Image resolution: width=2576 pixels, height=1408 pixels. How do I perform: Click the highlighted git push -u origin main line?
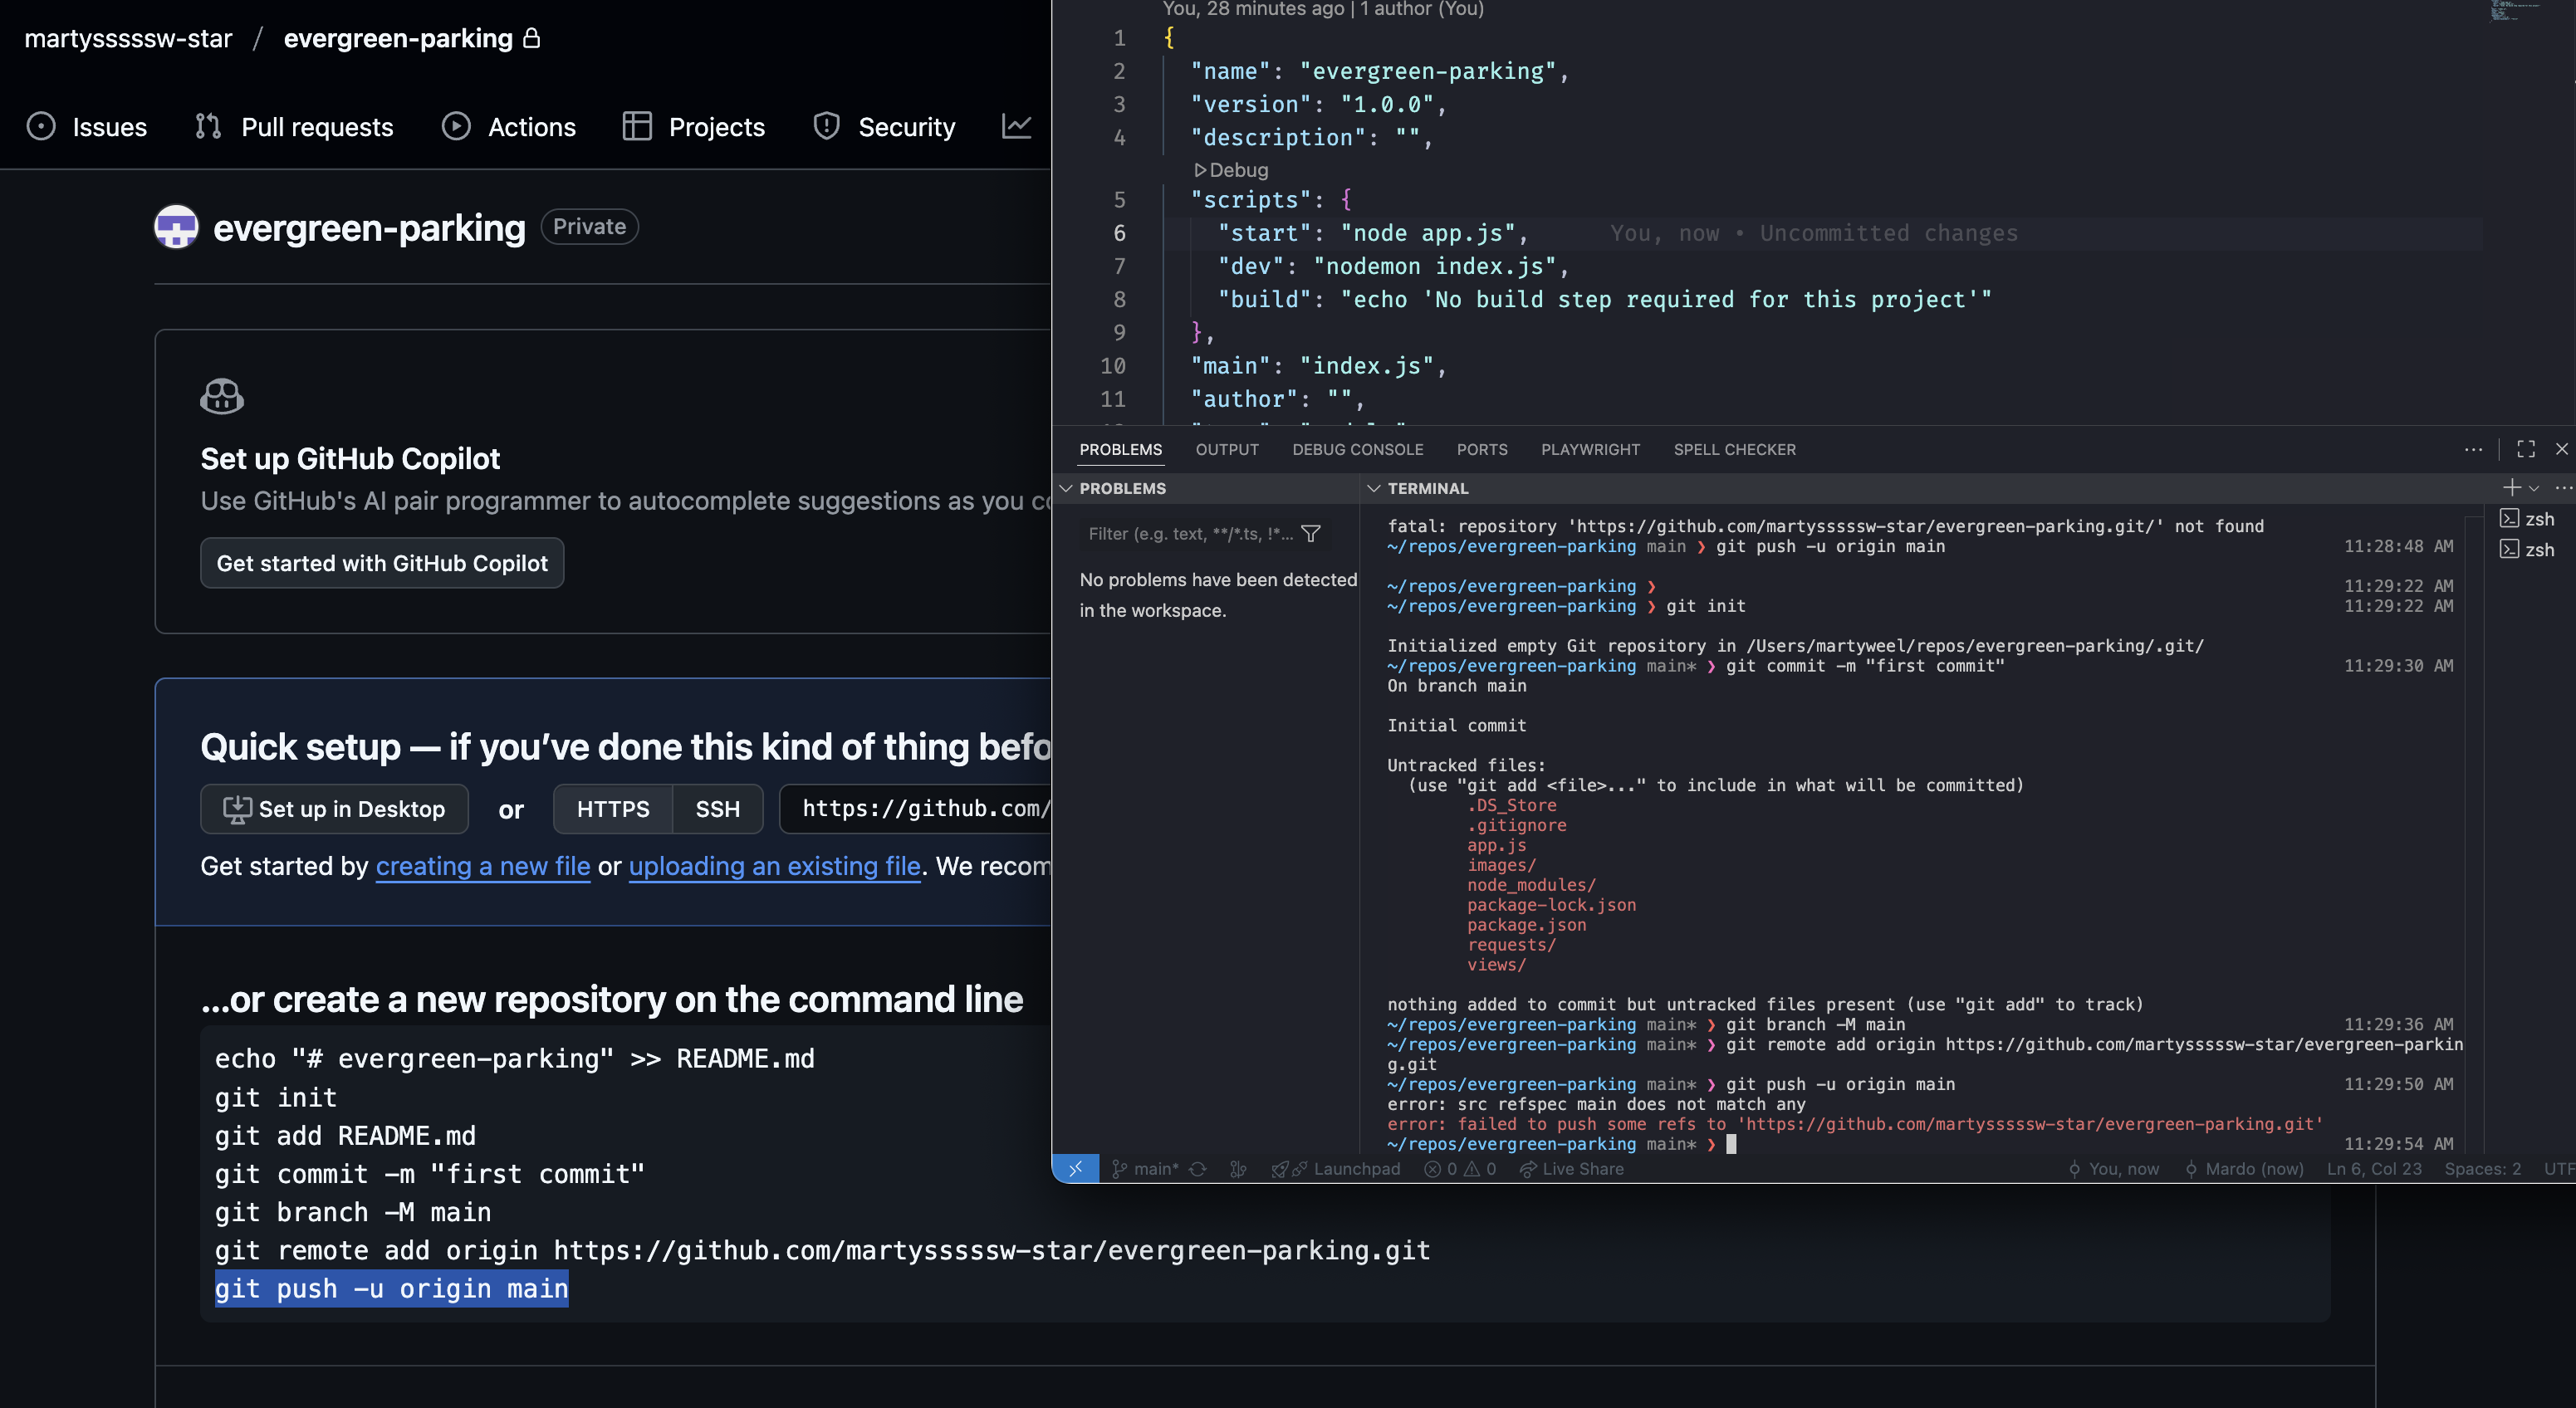click(392, 1289)
